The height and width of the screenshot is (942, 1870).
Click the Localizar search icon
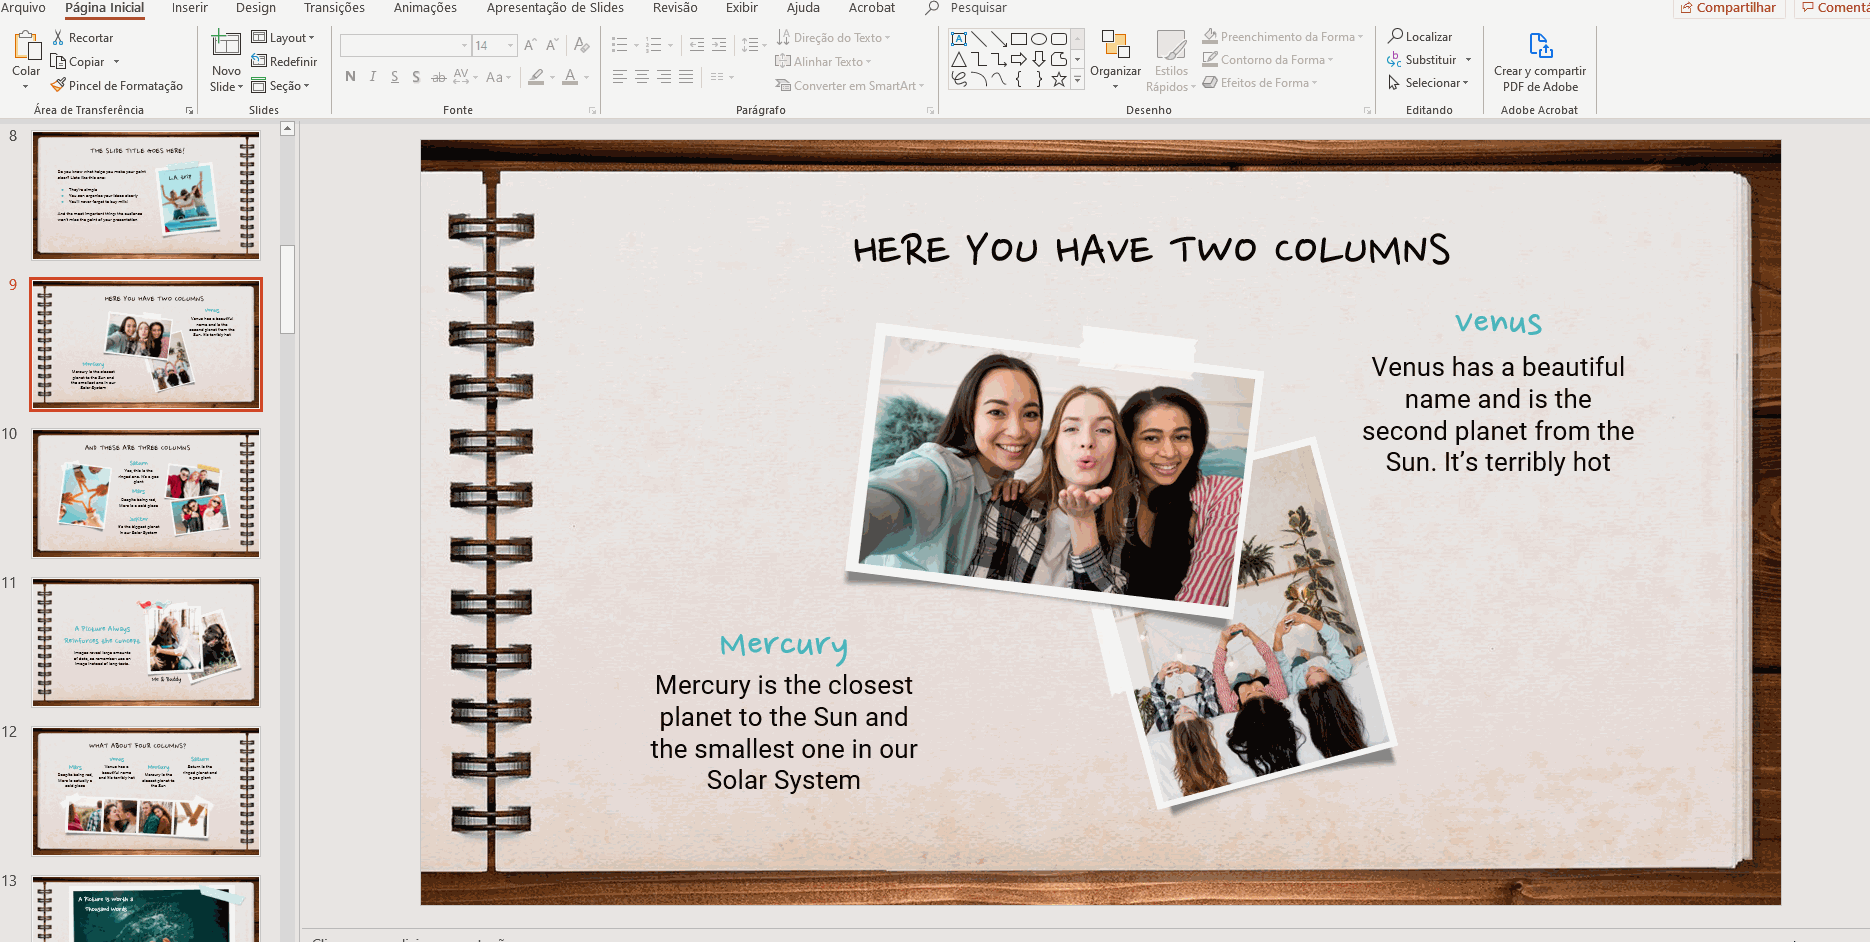tap(1395, 36)
